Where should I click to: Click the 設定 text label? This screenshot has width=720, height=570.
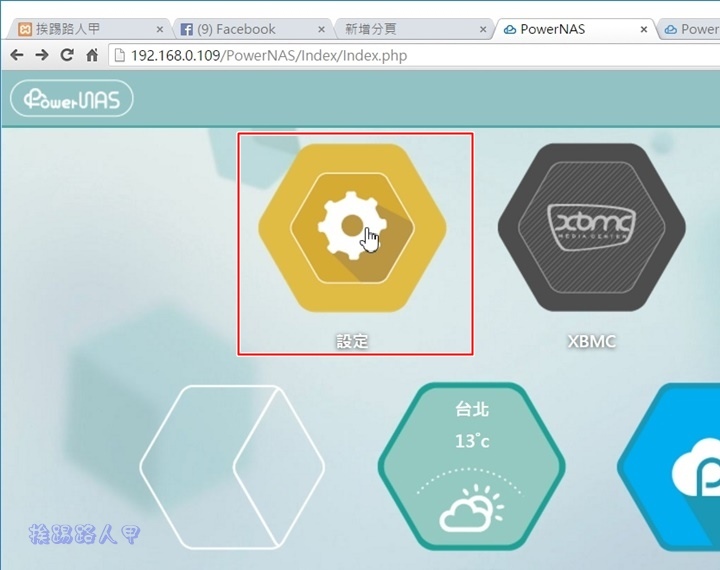point(353,341)
